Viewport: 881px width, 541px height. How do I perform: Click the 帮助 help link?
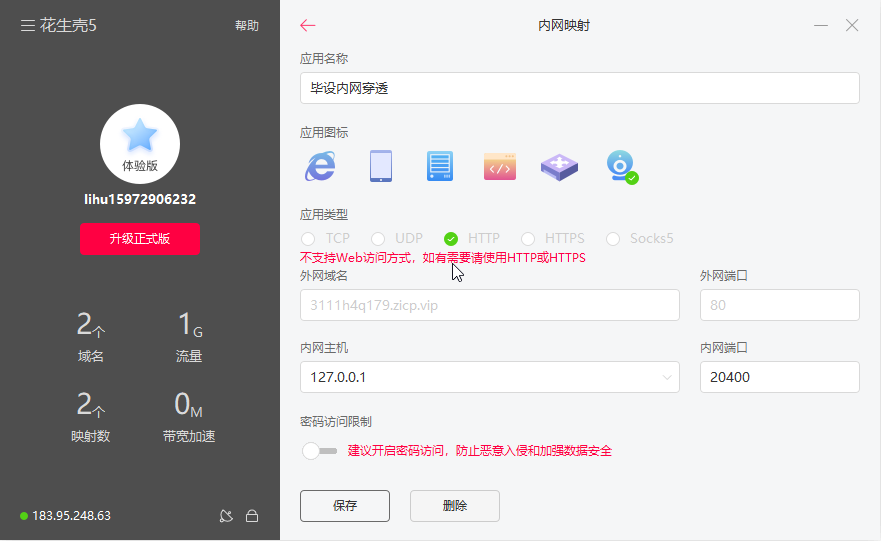coord(247,25)
